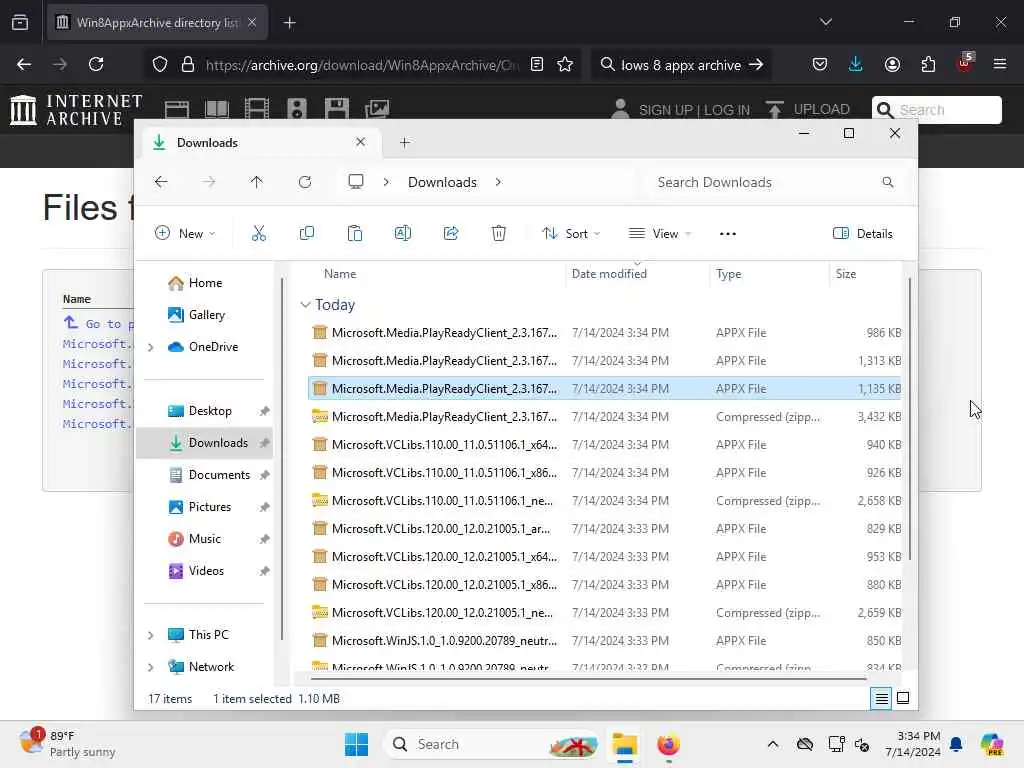Screen dimensions: 1024x768
Task: Open Firefox account profile icon
Action: [892, 64]
